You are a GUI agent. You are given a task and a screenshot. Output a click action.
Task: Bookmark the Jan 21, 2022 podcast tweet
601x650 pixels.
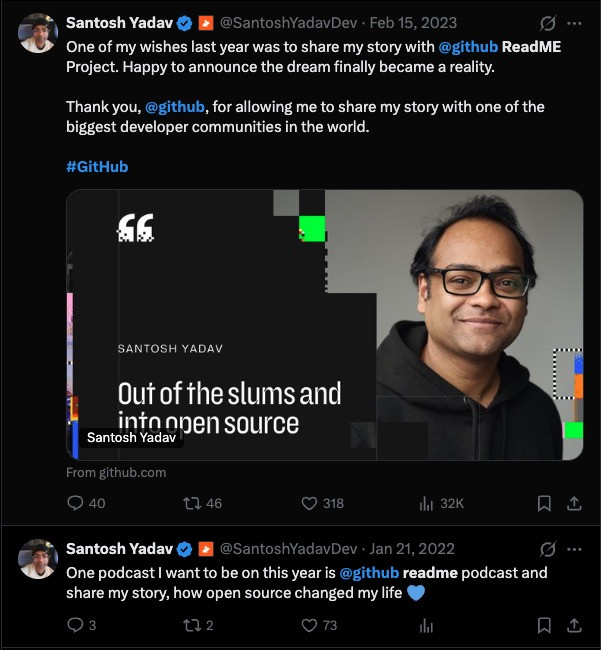544,626
